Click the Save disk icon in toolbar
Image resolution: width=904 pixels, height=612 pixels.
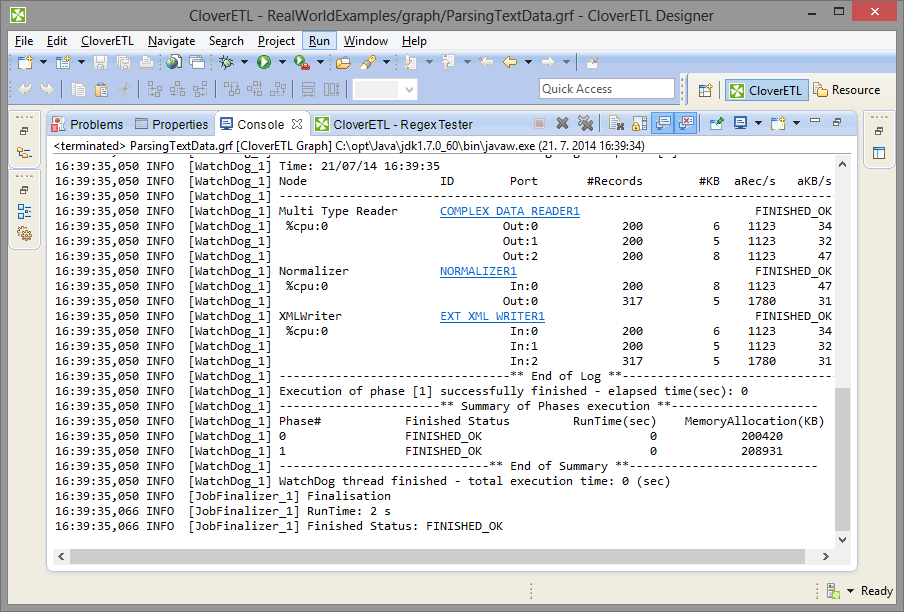[100, 62]
